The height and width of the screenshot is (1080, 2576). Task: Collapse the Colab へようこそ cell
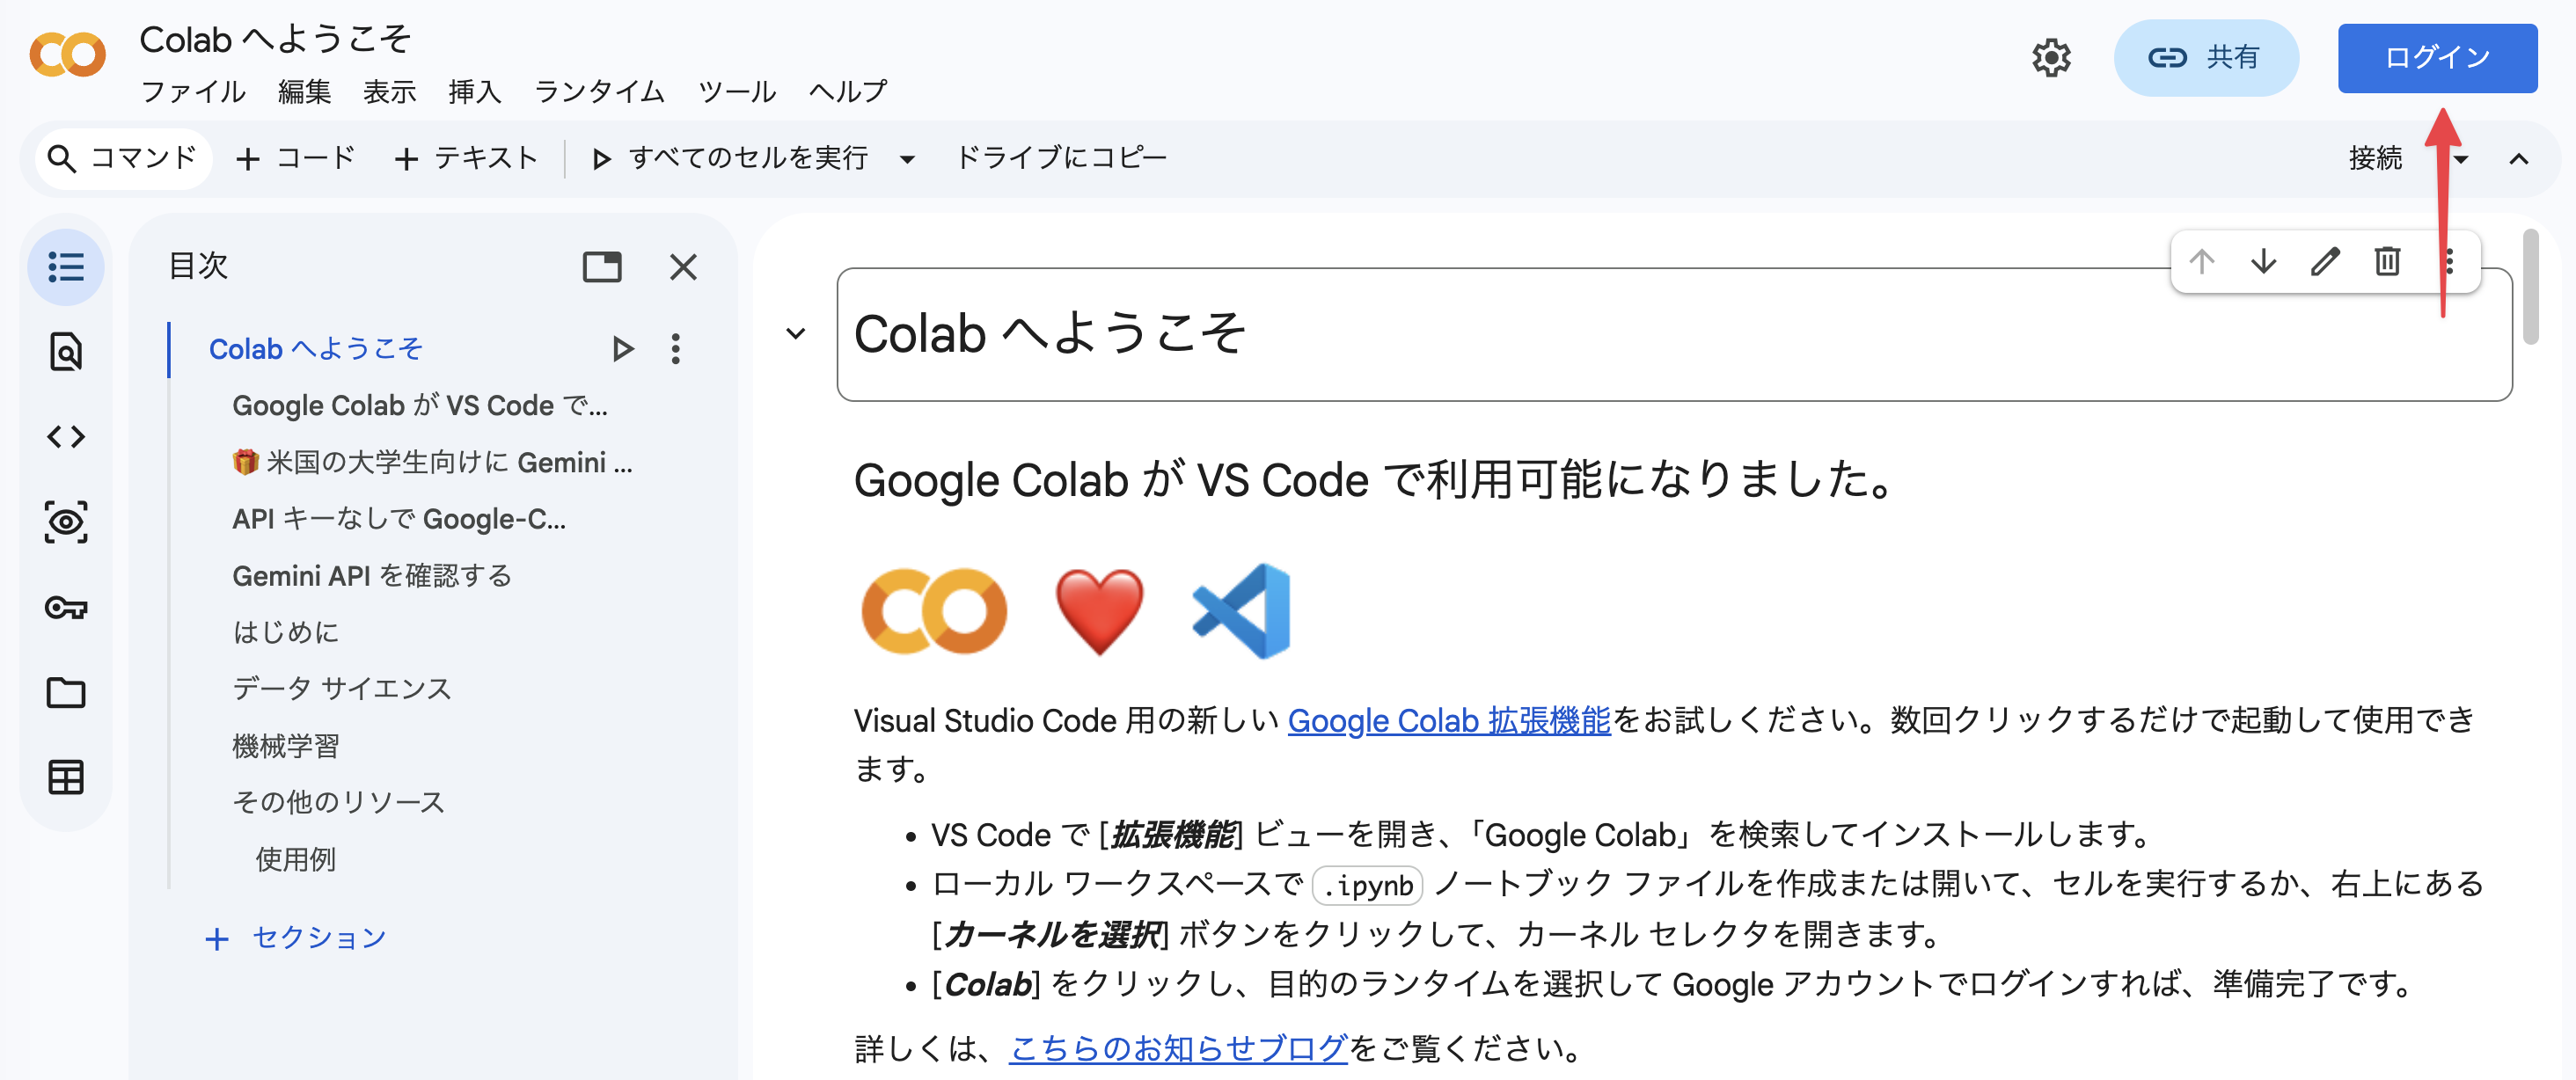795,333
